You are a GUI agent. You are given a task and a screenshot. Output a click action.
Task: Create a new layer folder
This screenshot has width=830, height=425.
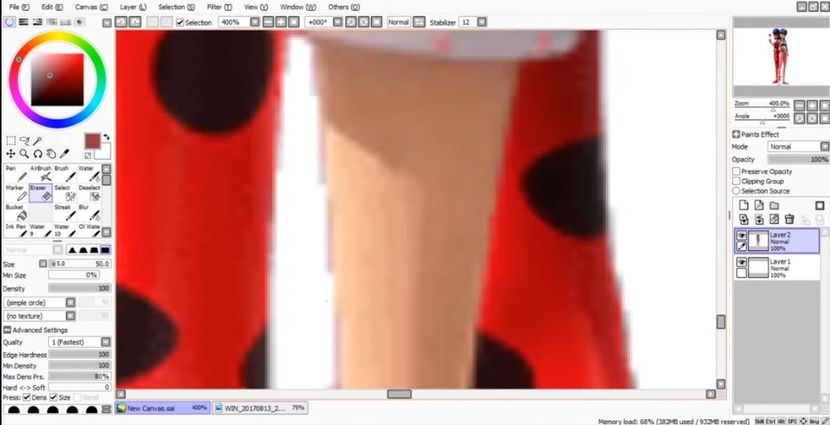coord(774,205)
